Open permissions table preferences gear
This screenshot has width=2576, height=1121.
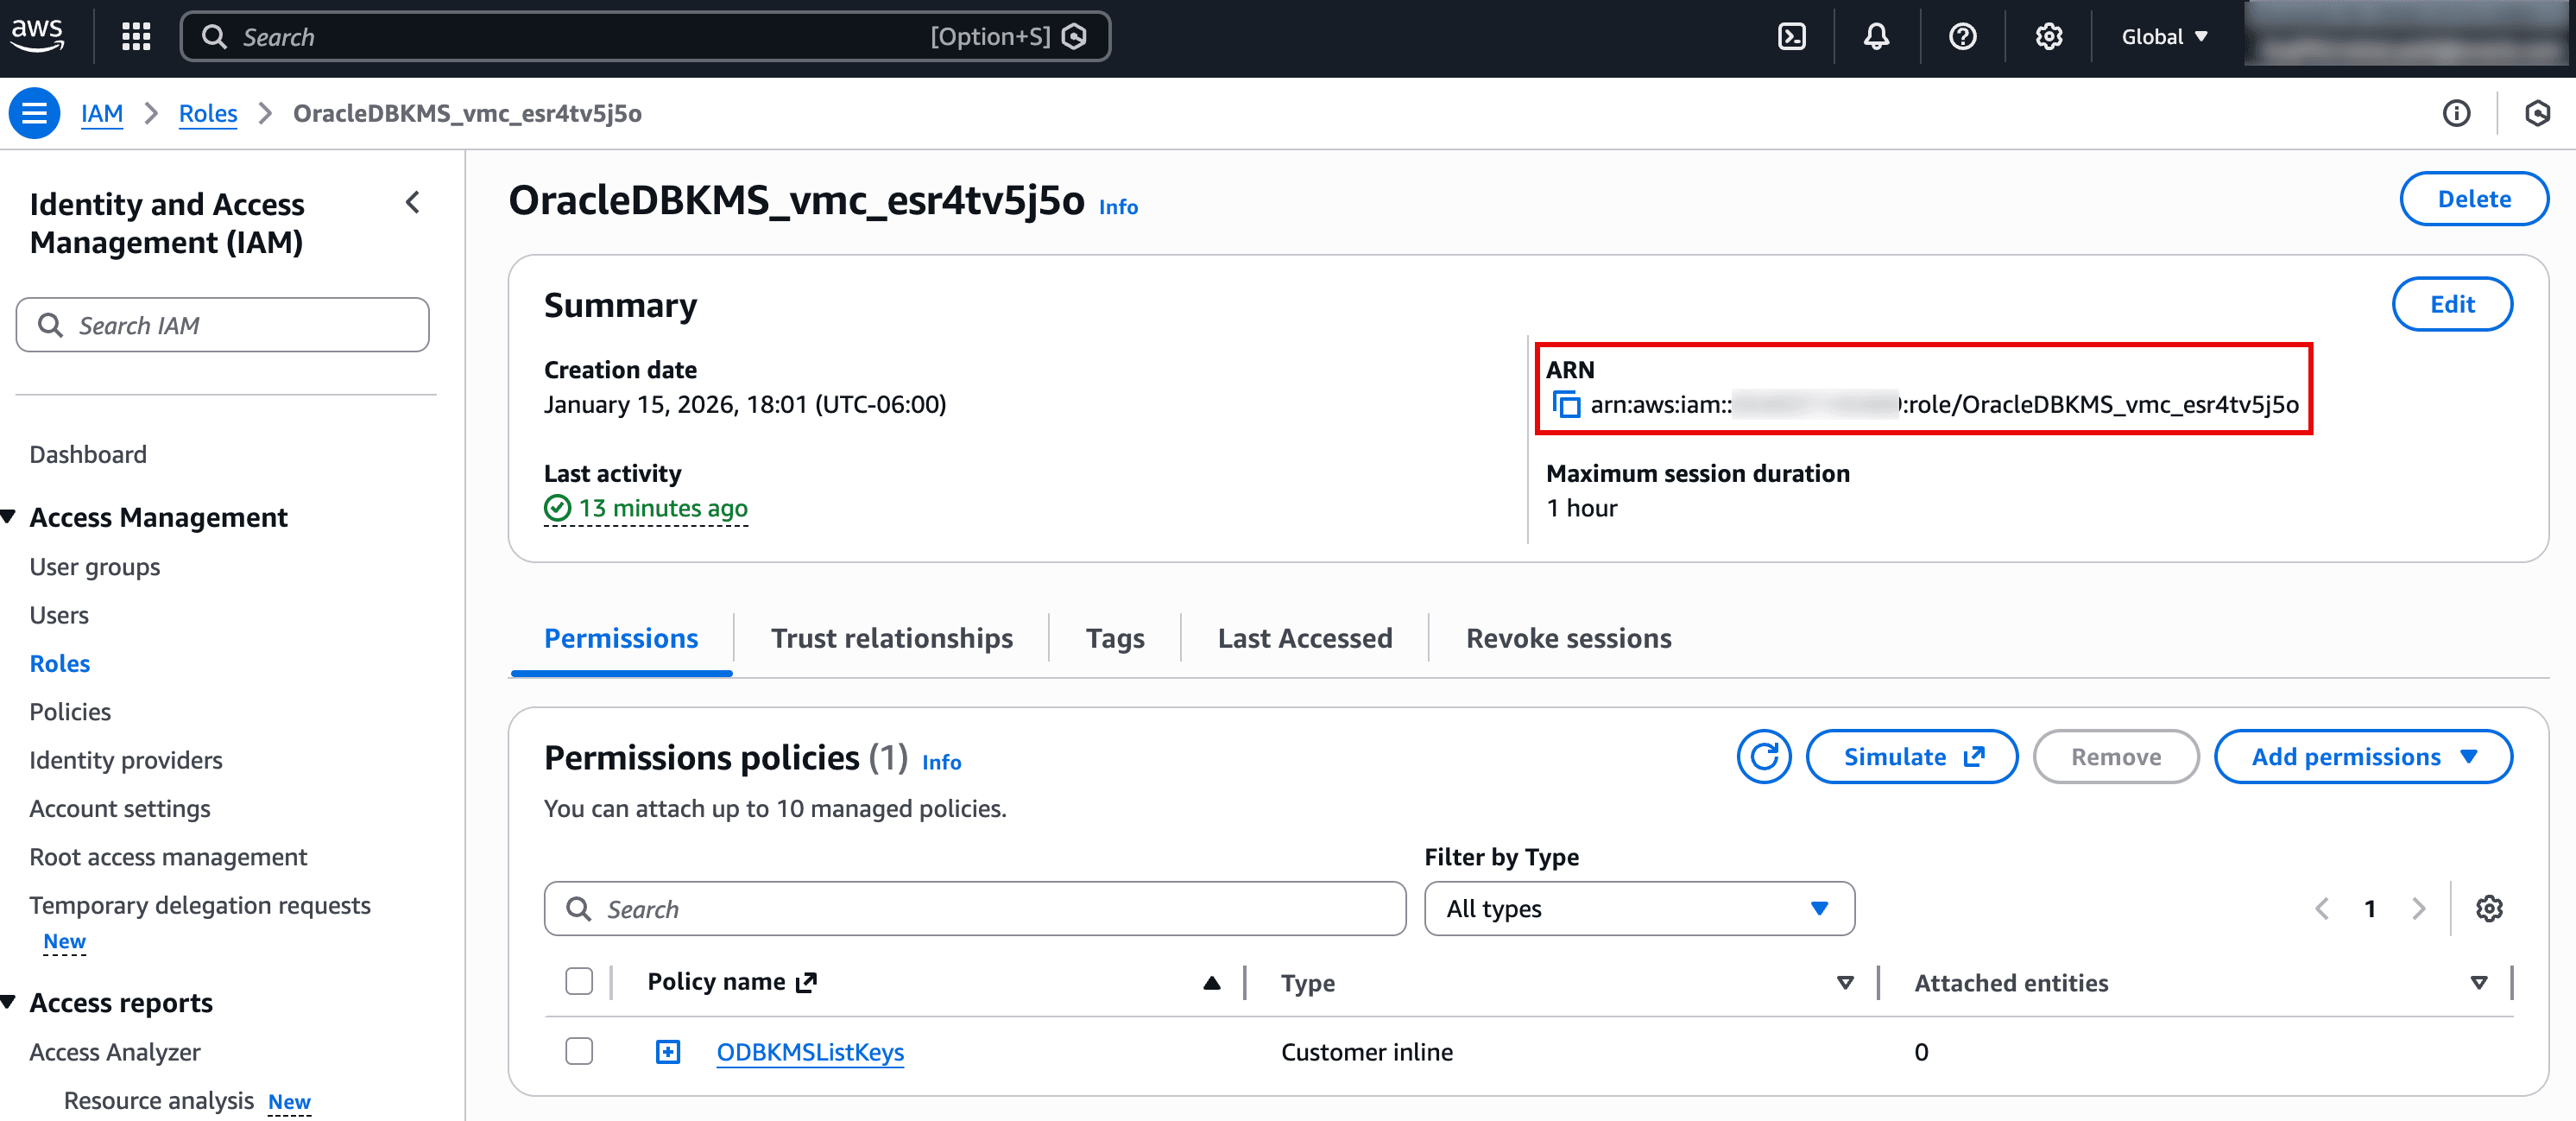(x=2489, y=908)
